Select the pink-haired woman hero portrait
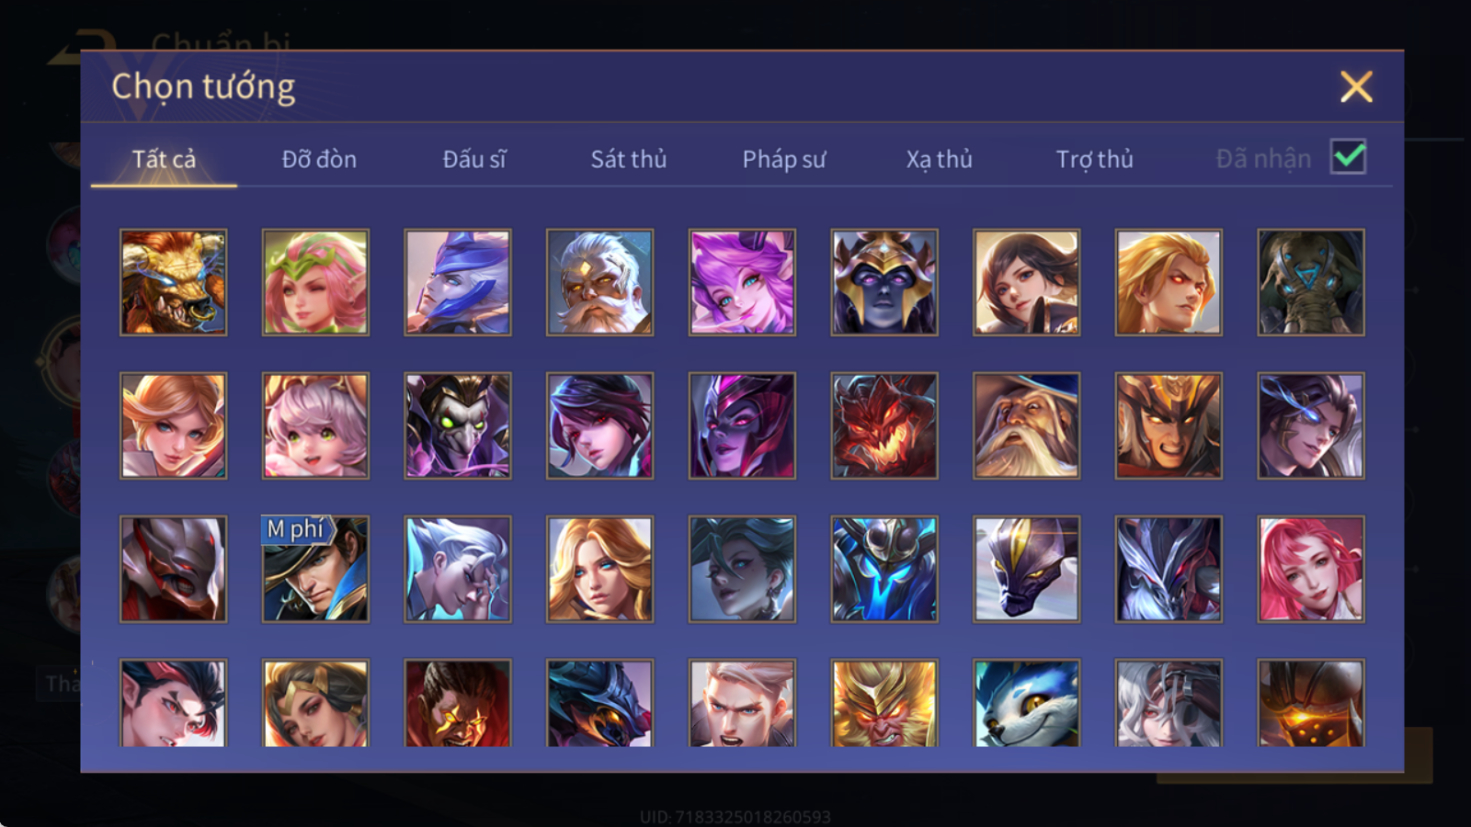This screenshot has height=827, width=1471. click(1311, 569)
